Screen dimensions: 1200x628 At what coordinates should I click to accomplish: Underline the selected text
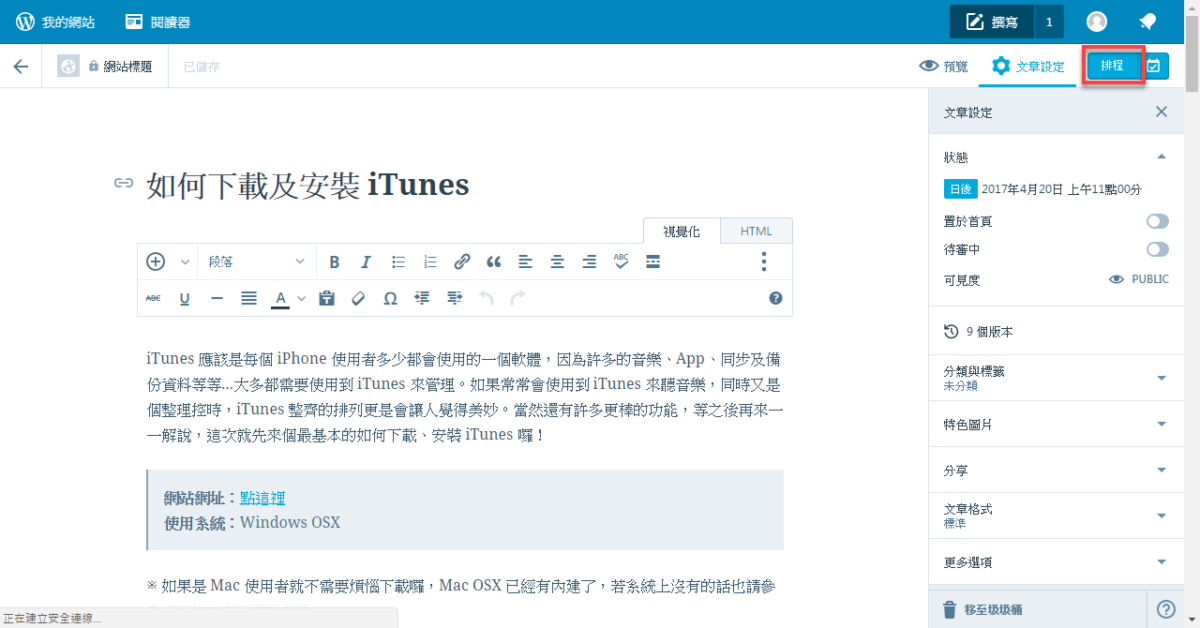point(185,298)
